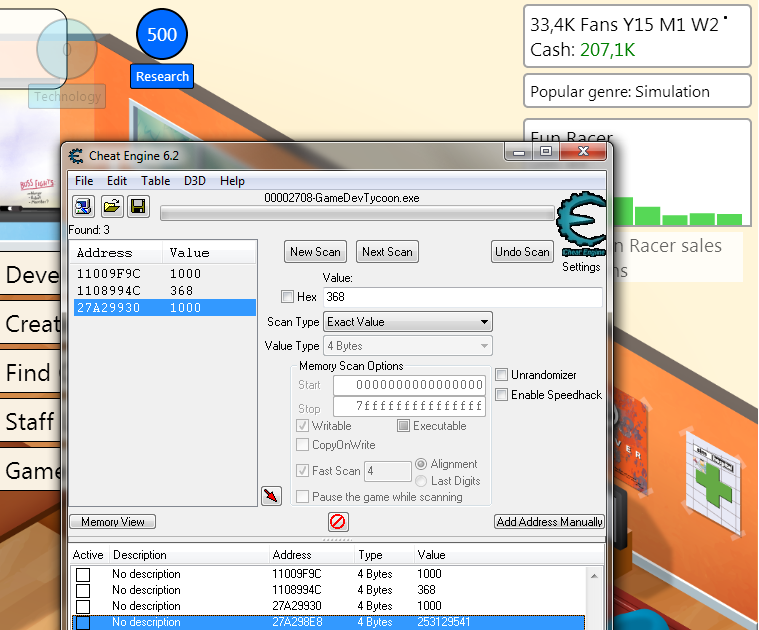Select found address 1108994C

(165, 291)
